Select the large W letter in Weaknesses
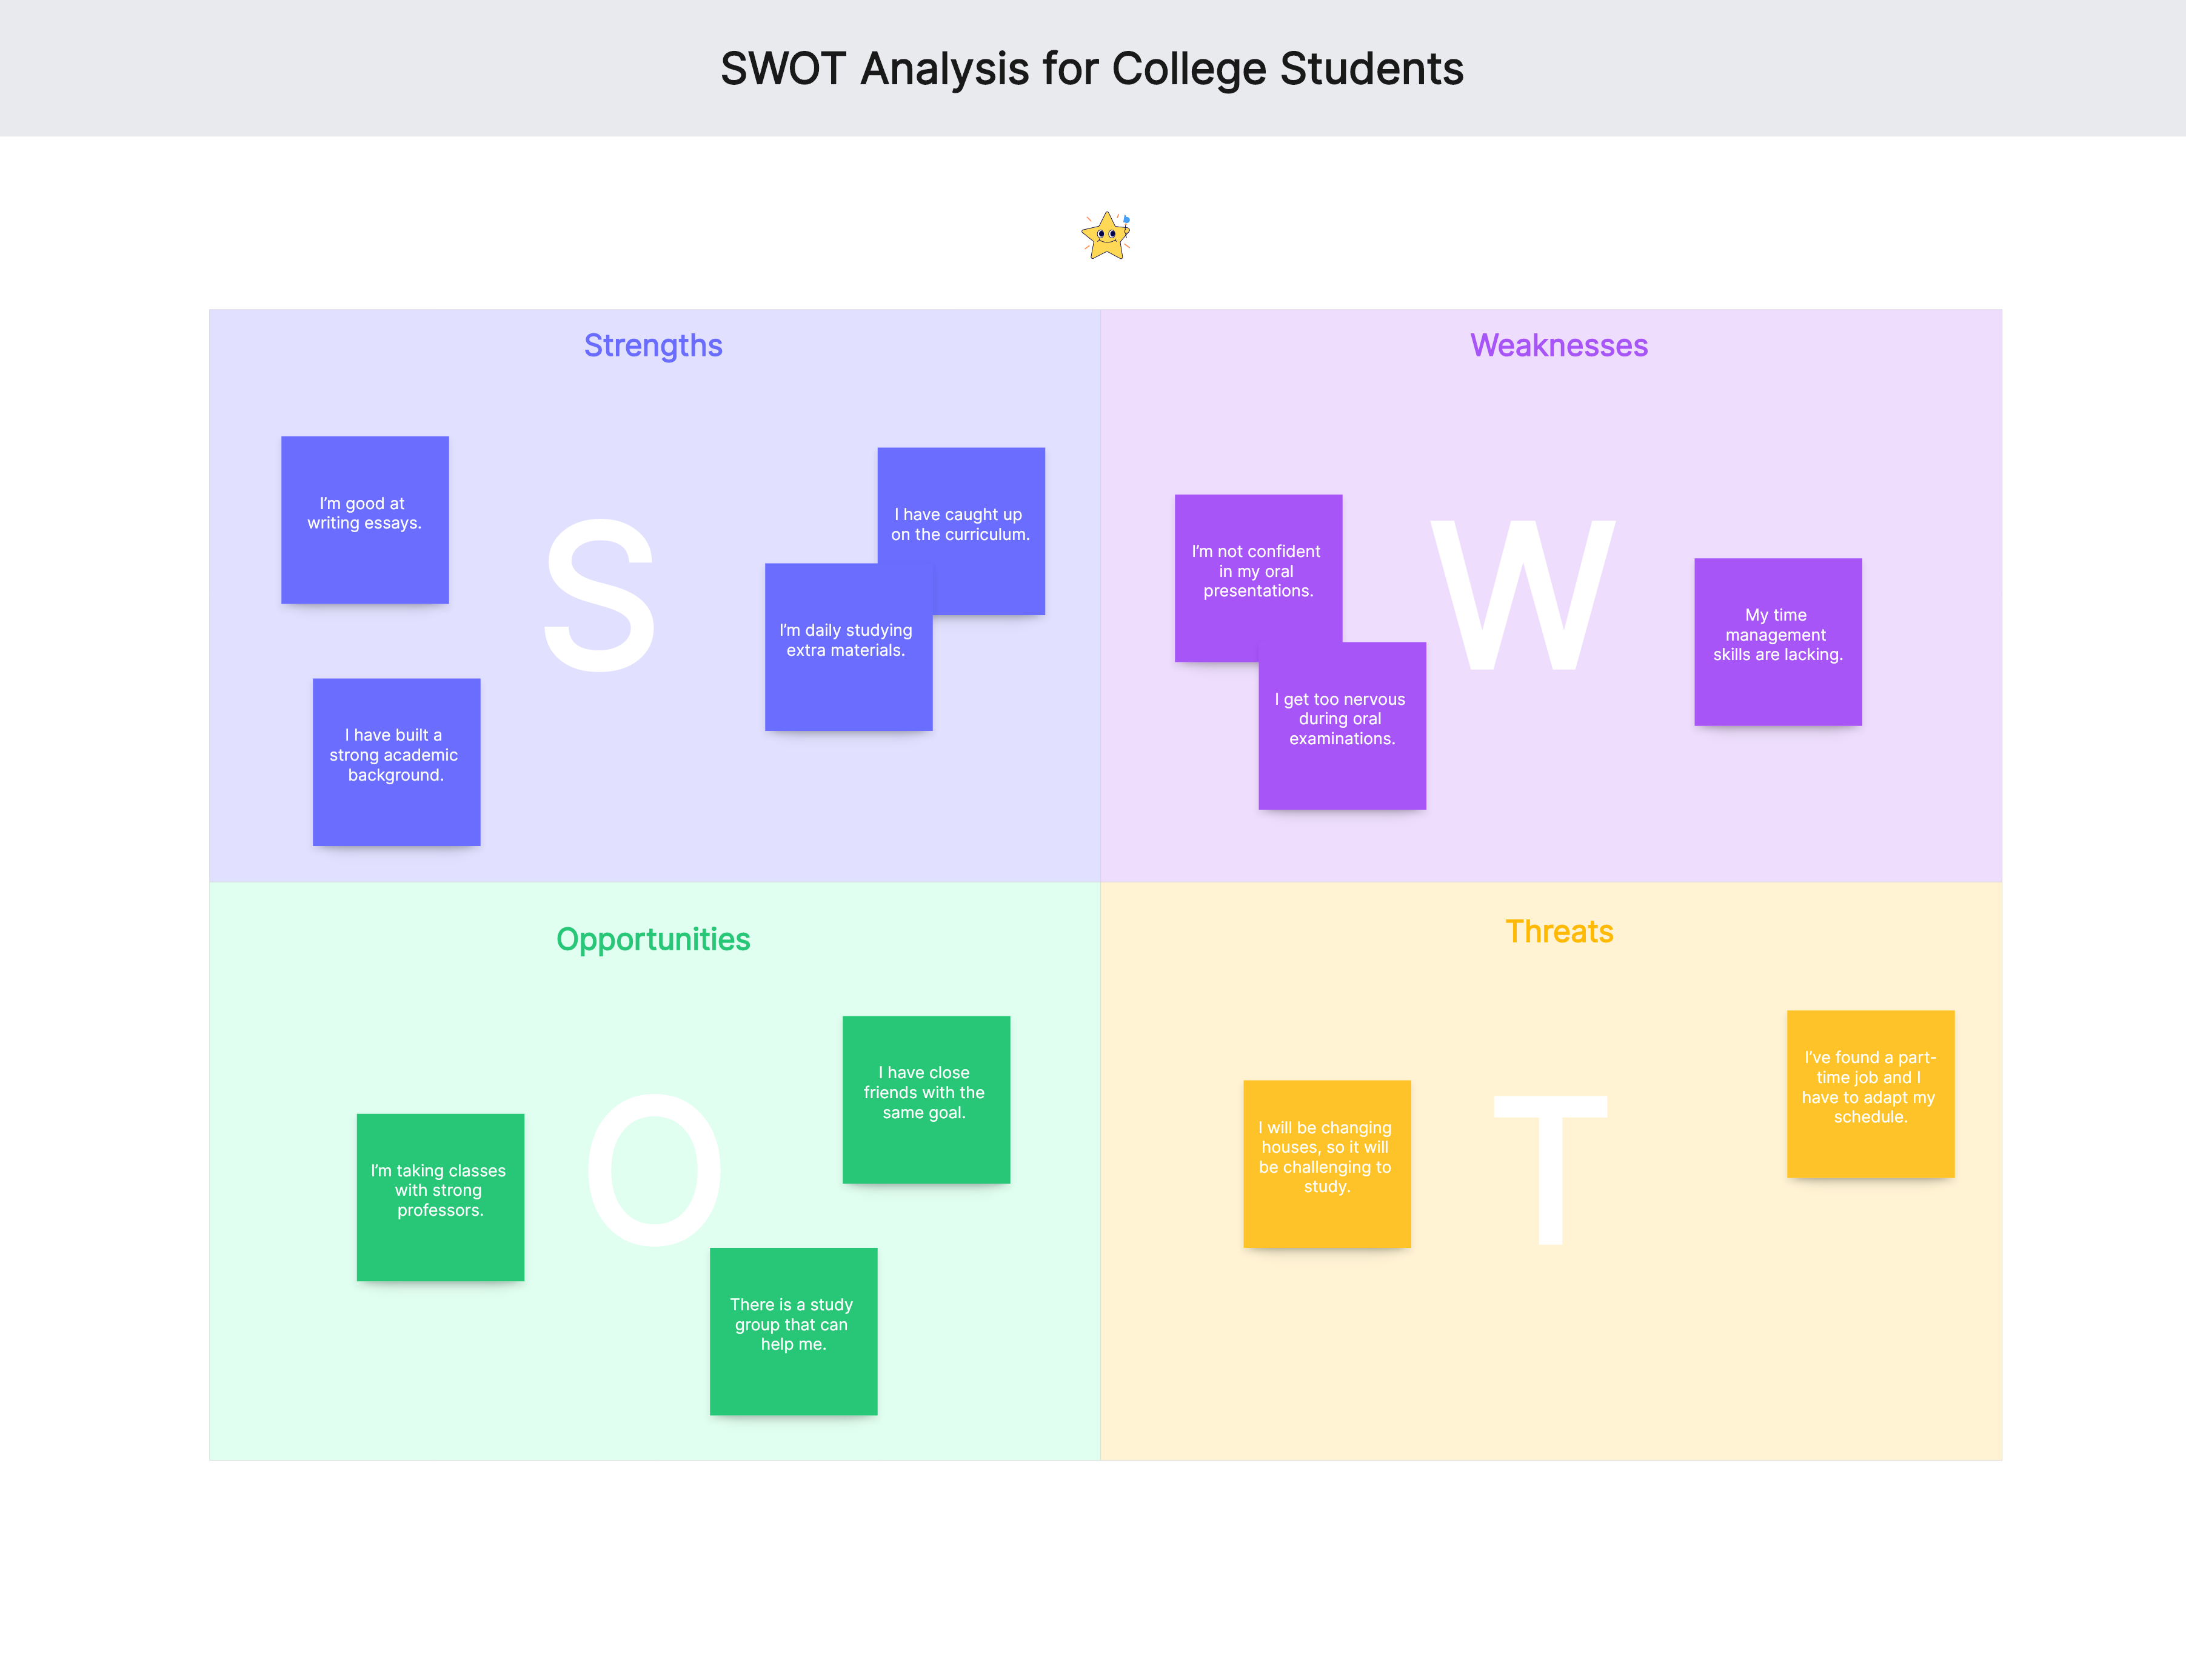 click(1523, 594)
